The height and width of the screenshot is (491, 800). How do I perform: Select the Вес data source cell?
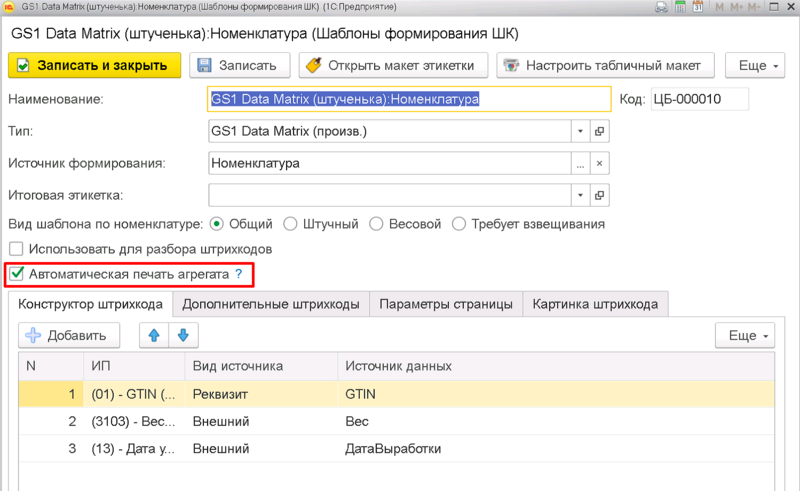tap(556, 421)
